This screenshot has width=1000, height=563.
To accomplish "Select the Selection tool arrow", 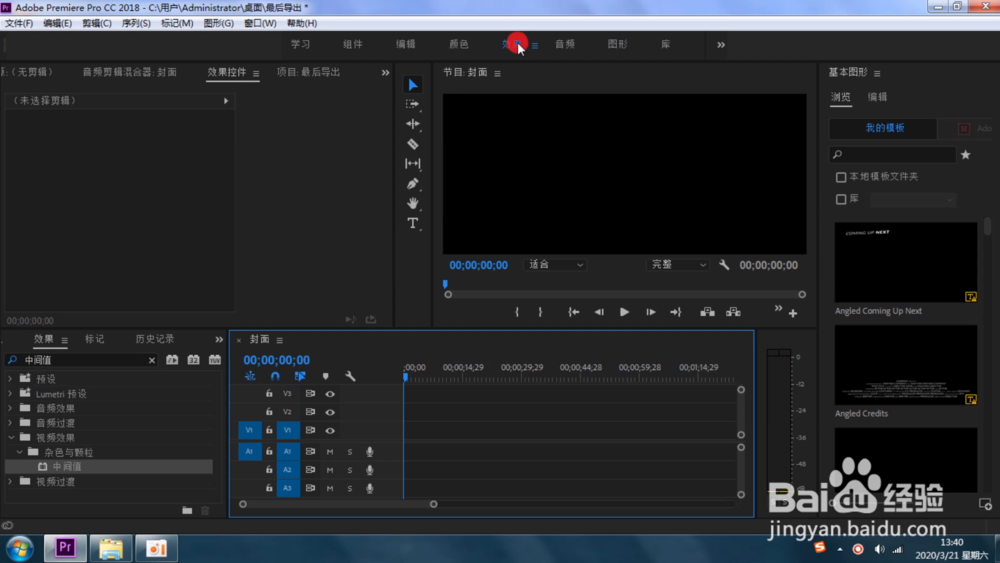I will [x=413, y=85].
